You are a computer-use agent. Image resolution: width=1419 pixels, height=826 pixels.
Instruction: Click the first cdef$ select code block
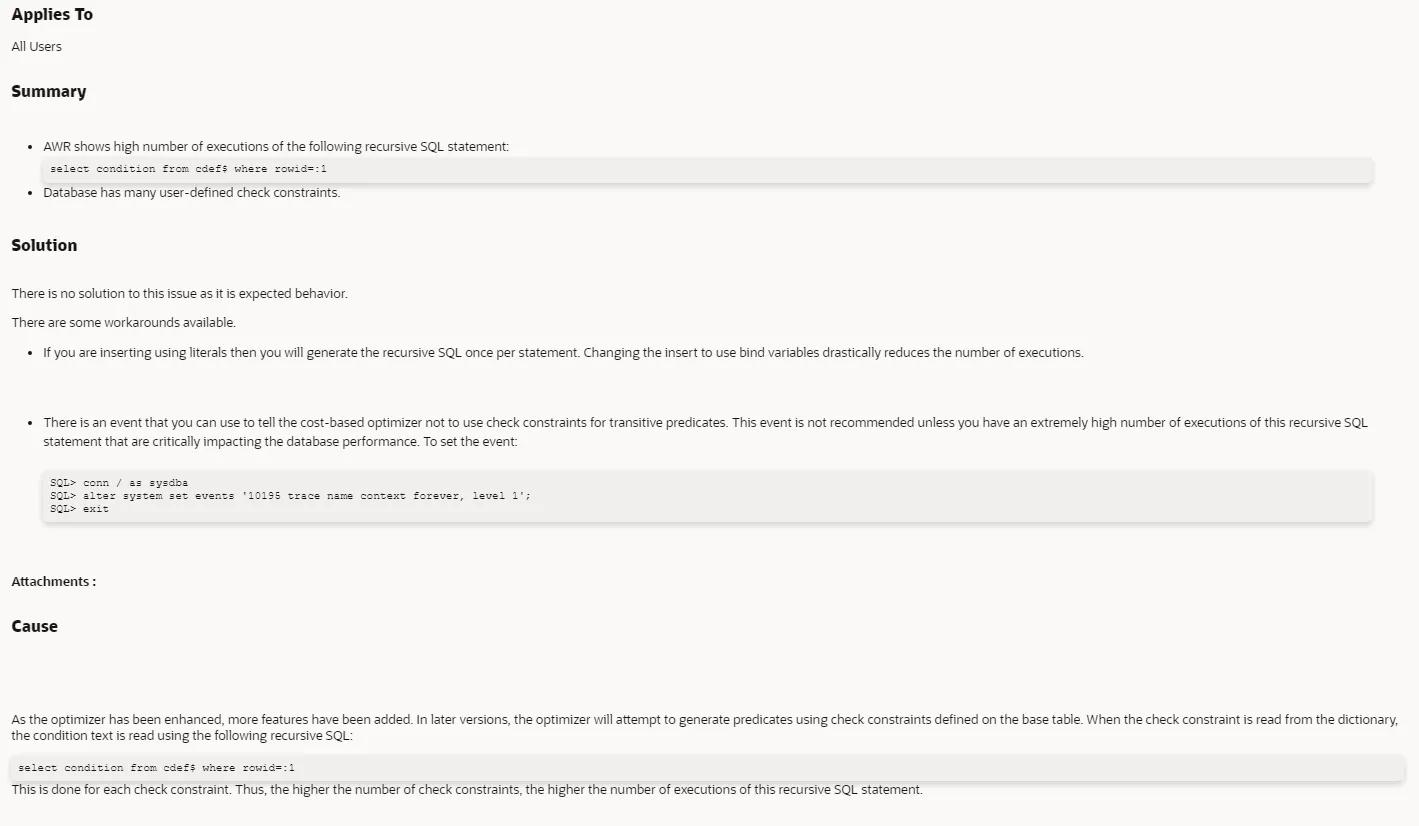pyautogui.click(x=708, y=170)
